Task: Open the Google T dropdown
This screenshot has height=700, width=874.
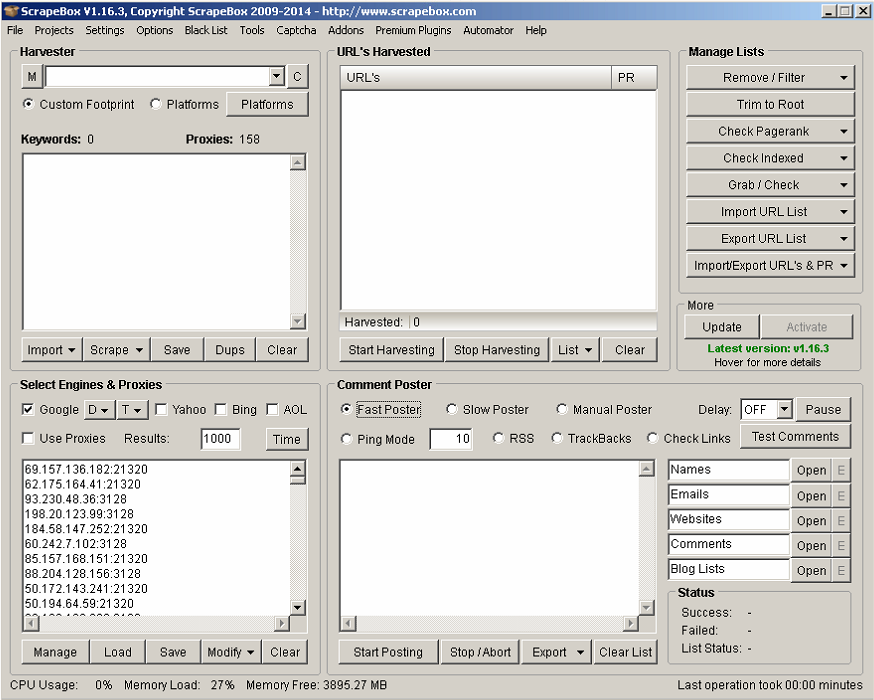Action: tap(132, 410)
